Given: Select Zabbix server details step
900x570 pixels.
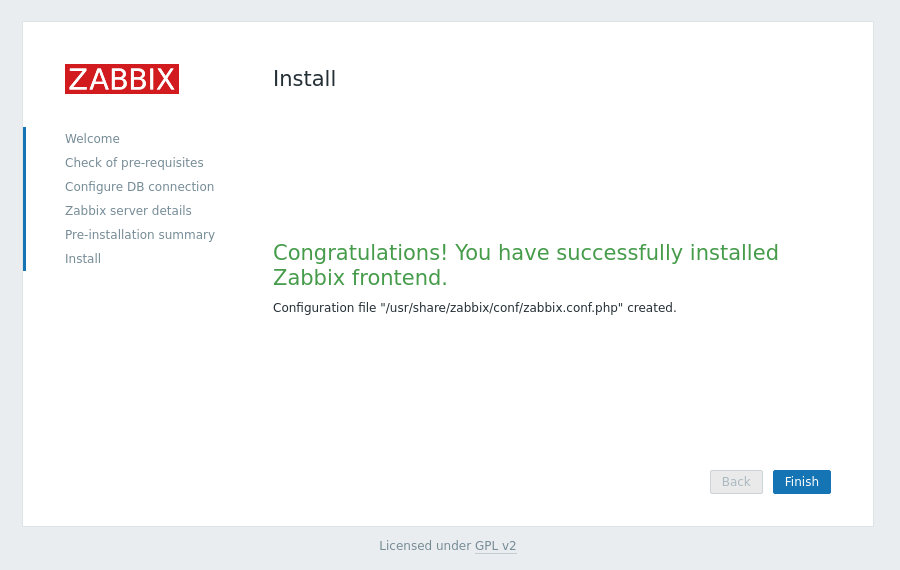Looking at the screenshot, I should point(128,211).
